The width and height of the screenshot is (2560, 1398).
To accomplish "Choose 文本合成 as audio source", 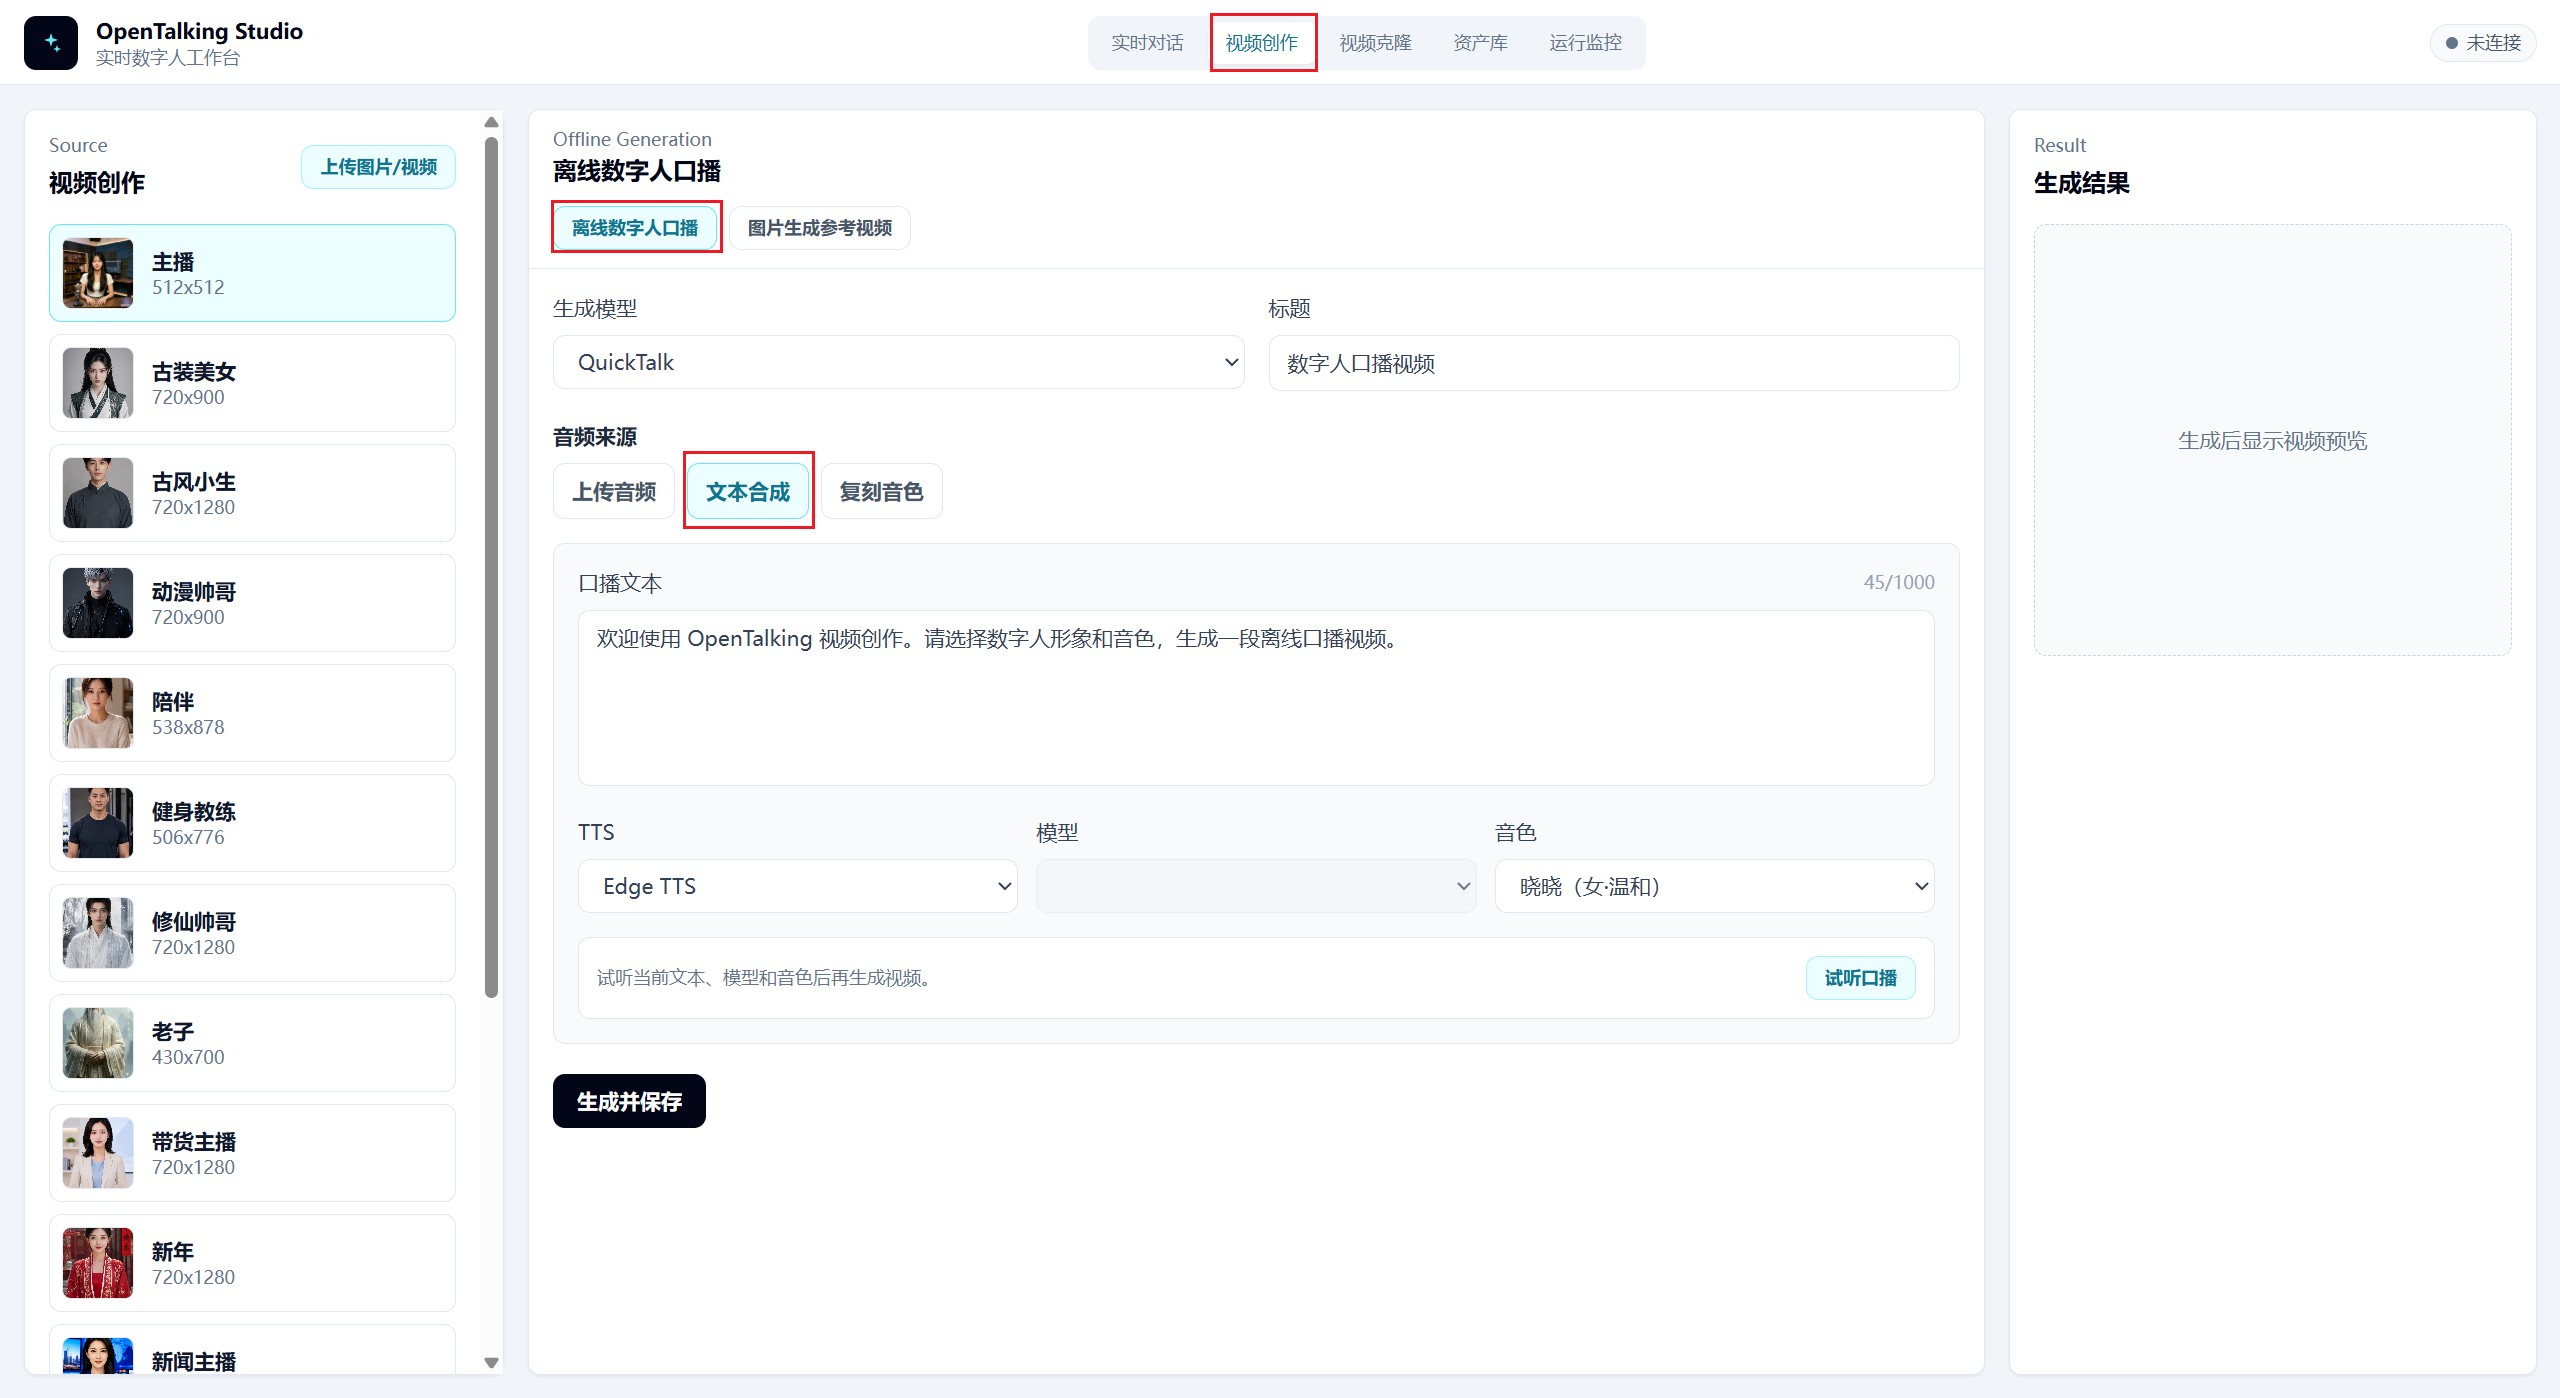I will (748, 491).
